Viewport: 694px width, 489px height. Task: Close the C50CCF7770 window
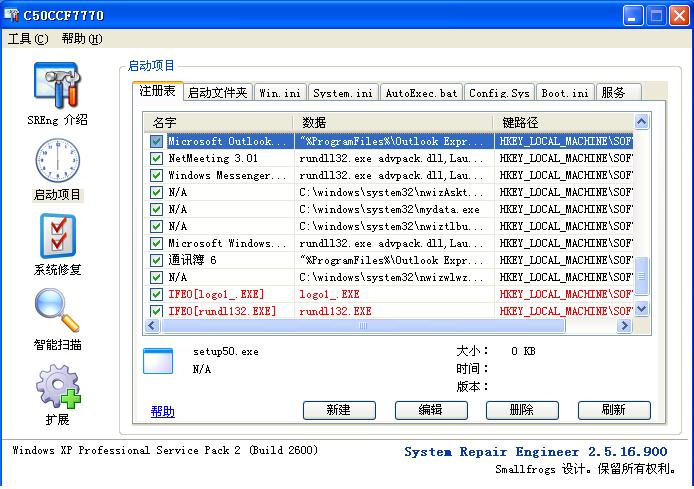679,16
